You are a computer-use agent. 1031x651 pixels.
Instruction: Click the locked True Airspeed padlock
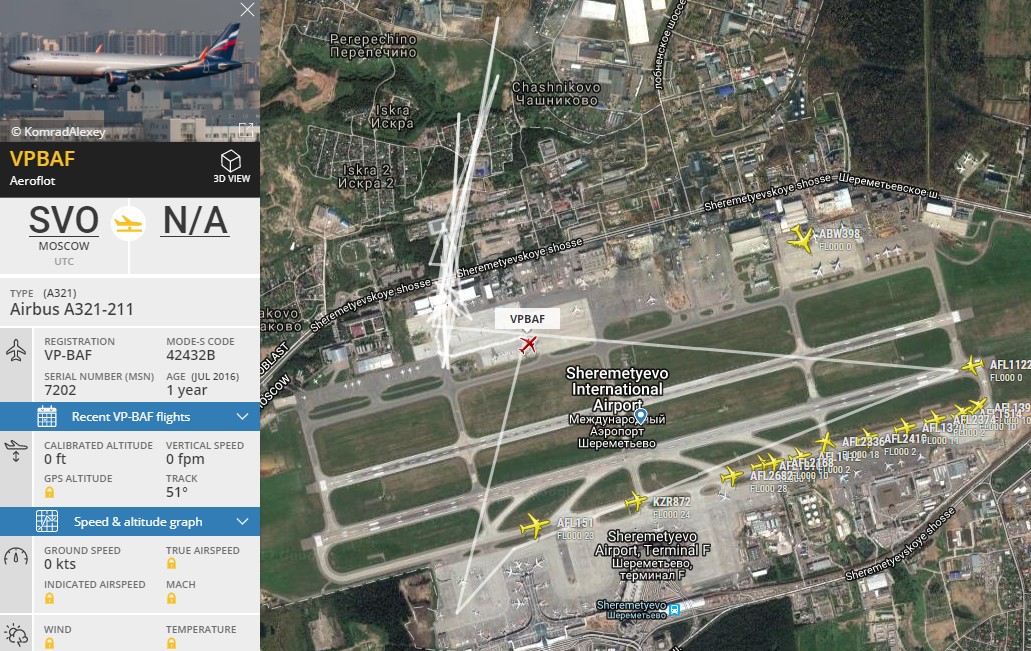(171, 564)
